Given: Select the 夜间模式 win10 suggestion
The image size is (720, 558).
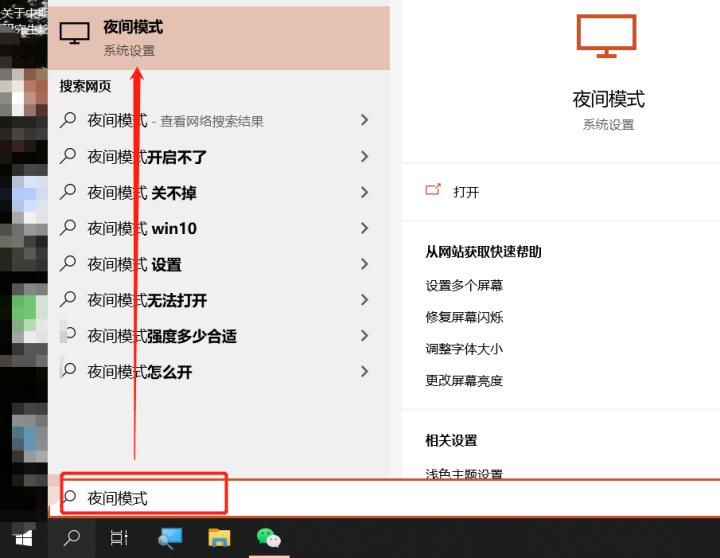Looking at the screenshot, I should pyautogui.click(x=219, y=228).
